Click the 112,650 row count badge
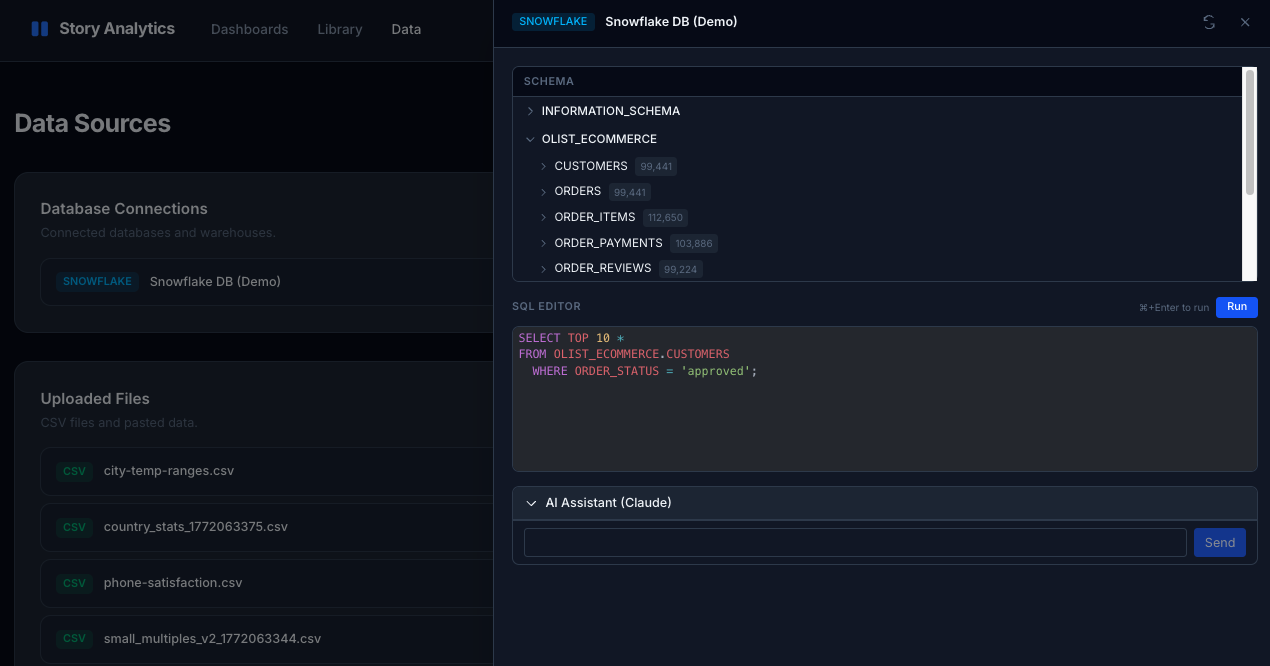 click(x=665, y=218)
